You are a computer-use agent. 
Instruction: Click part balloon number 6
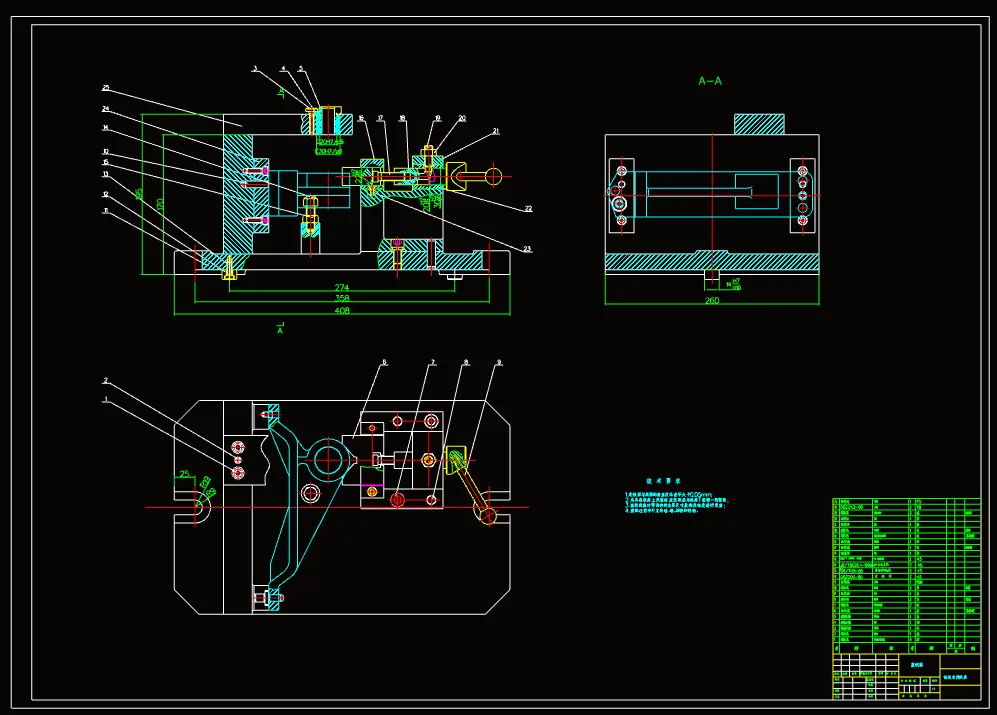point(384,363)
